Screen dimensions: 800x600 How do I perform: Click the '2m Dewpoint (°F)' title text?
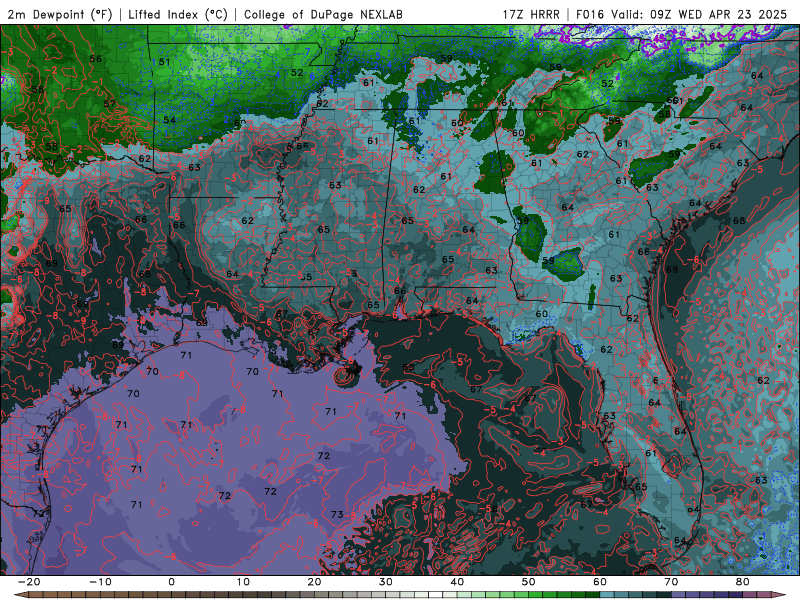tap(60, 15)
